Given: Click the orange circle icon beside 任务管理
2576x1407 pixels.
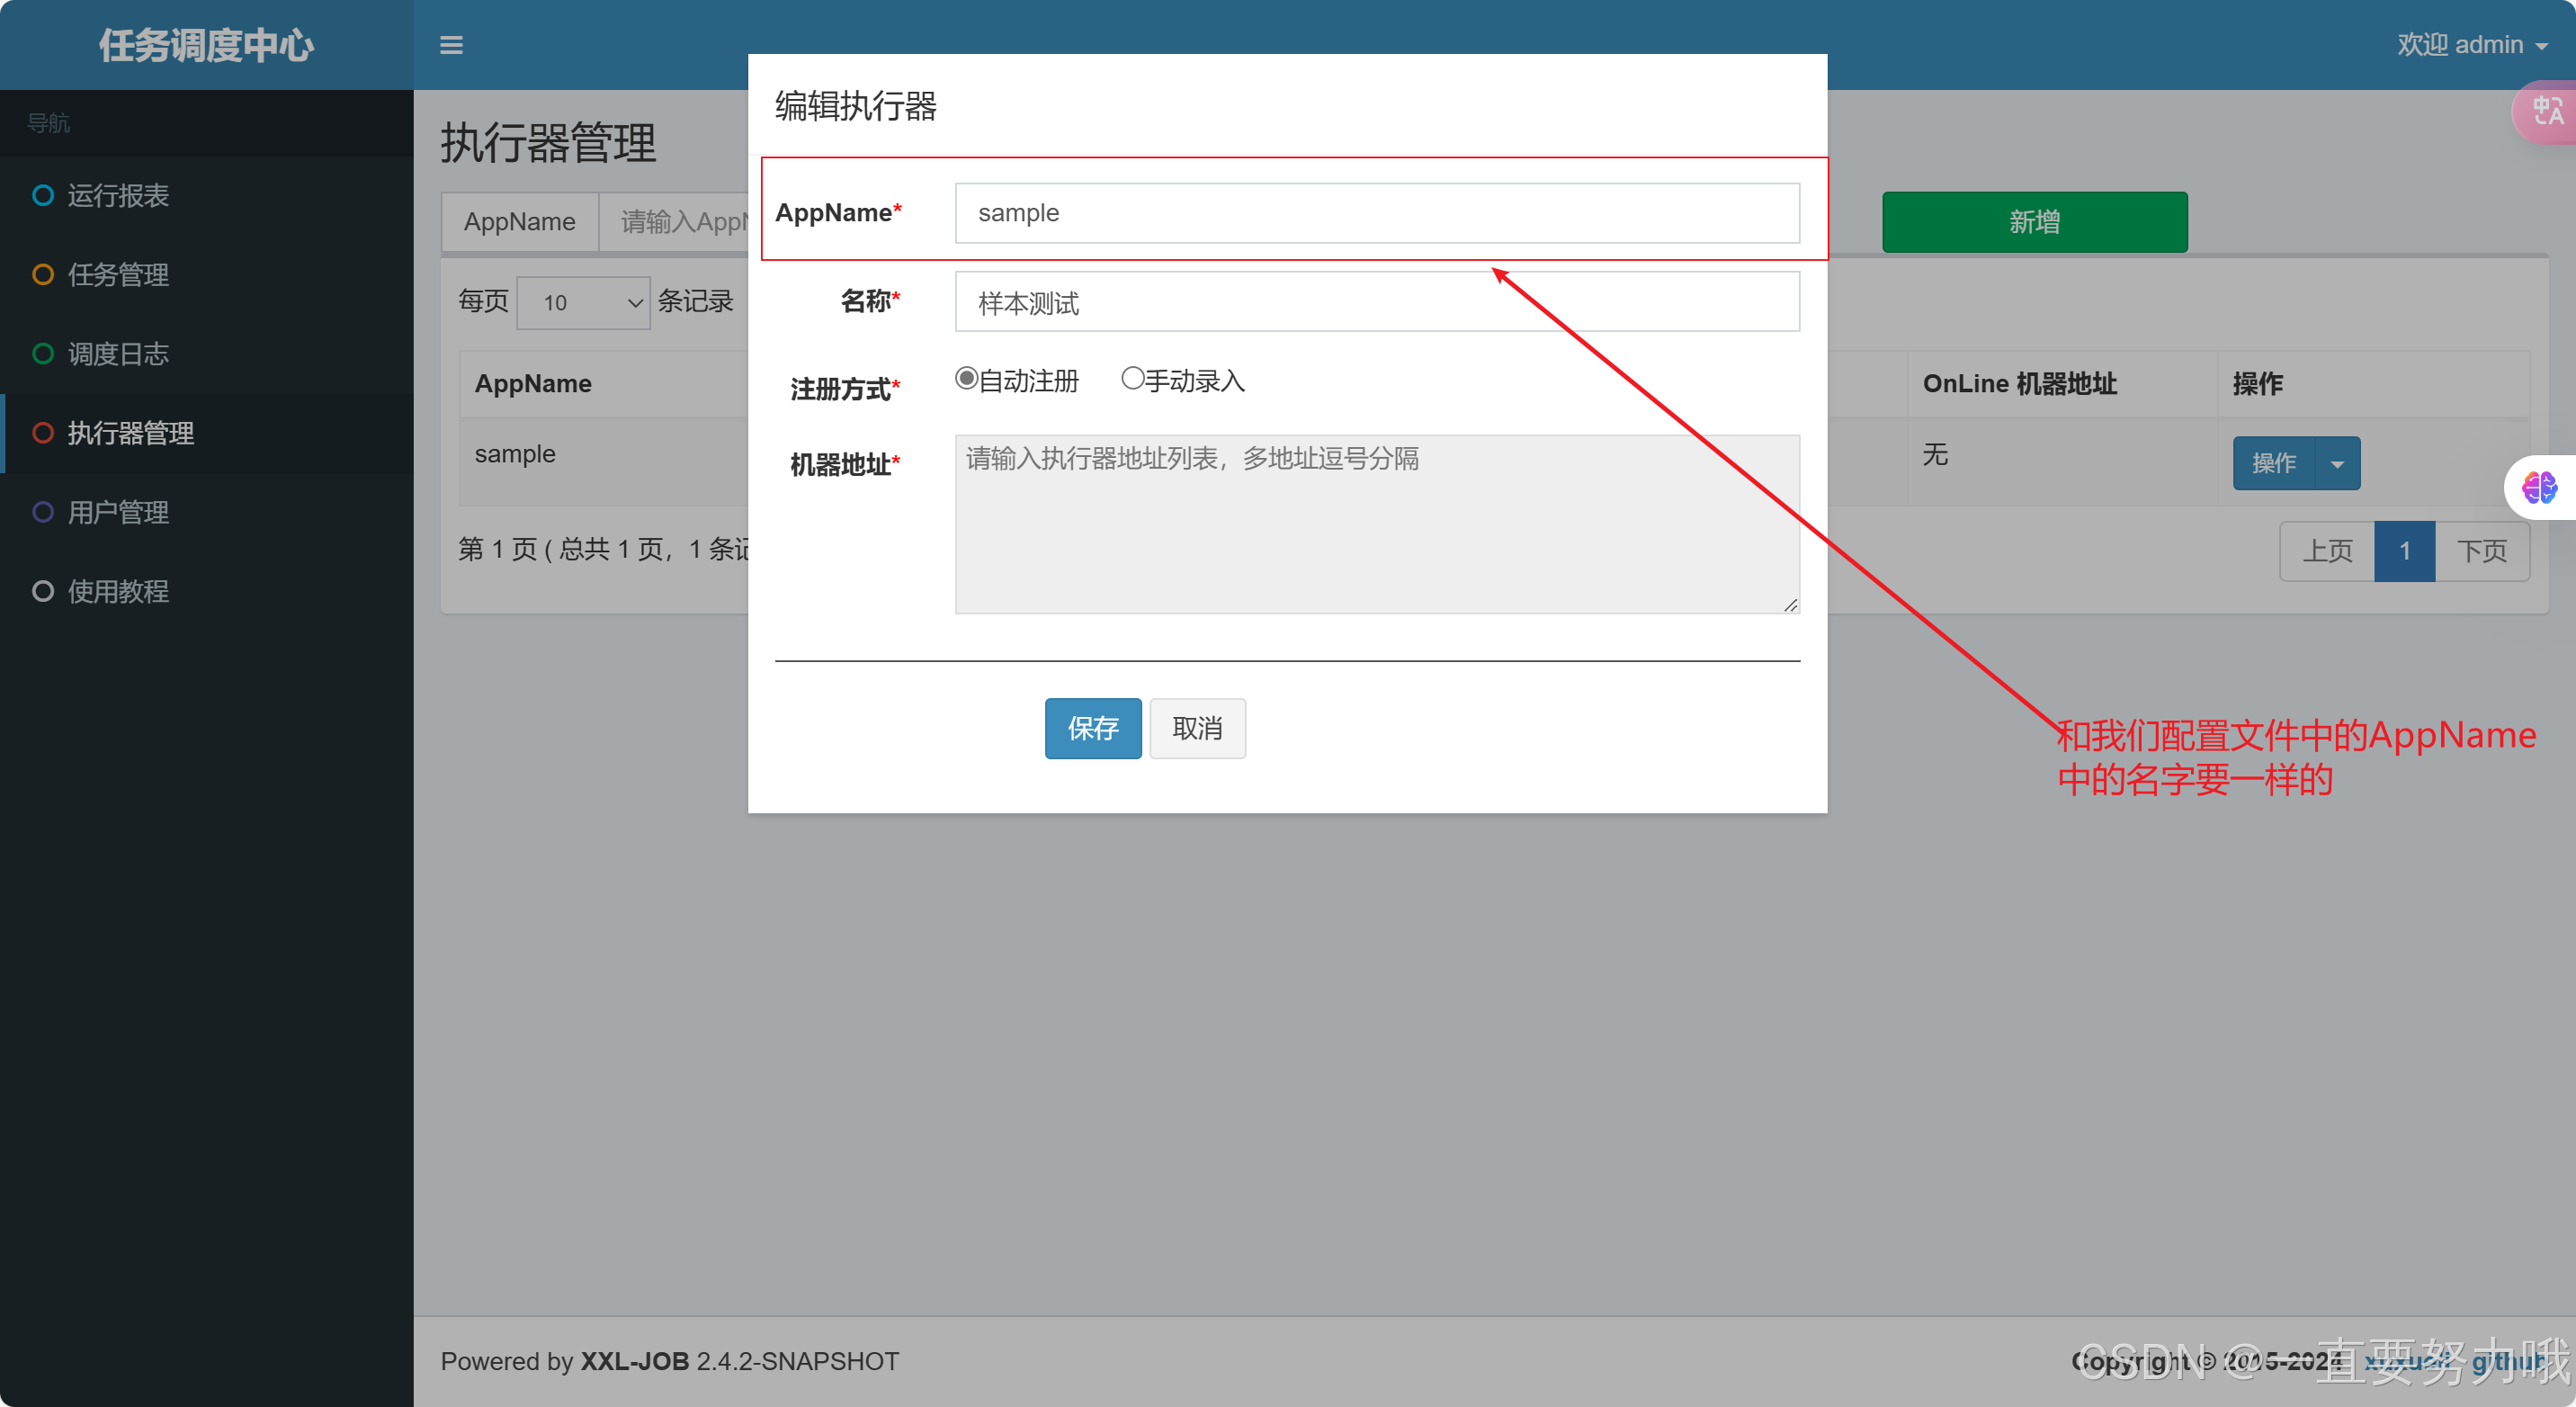Looking at the screenshot, I should click(43, 274).
